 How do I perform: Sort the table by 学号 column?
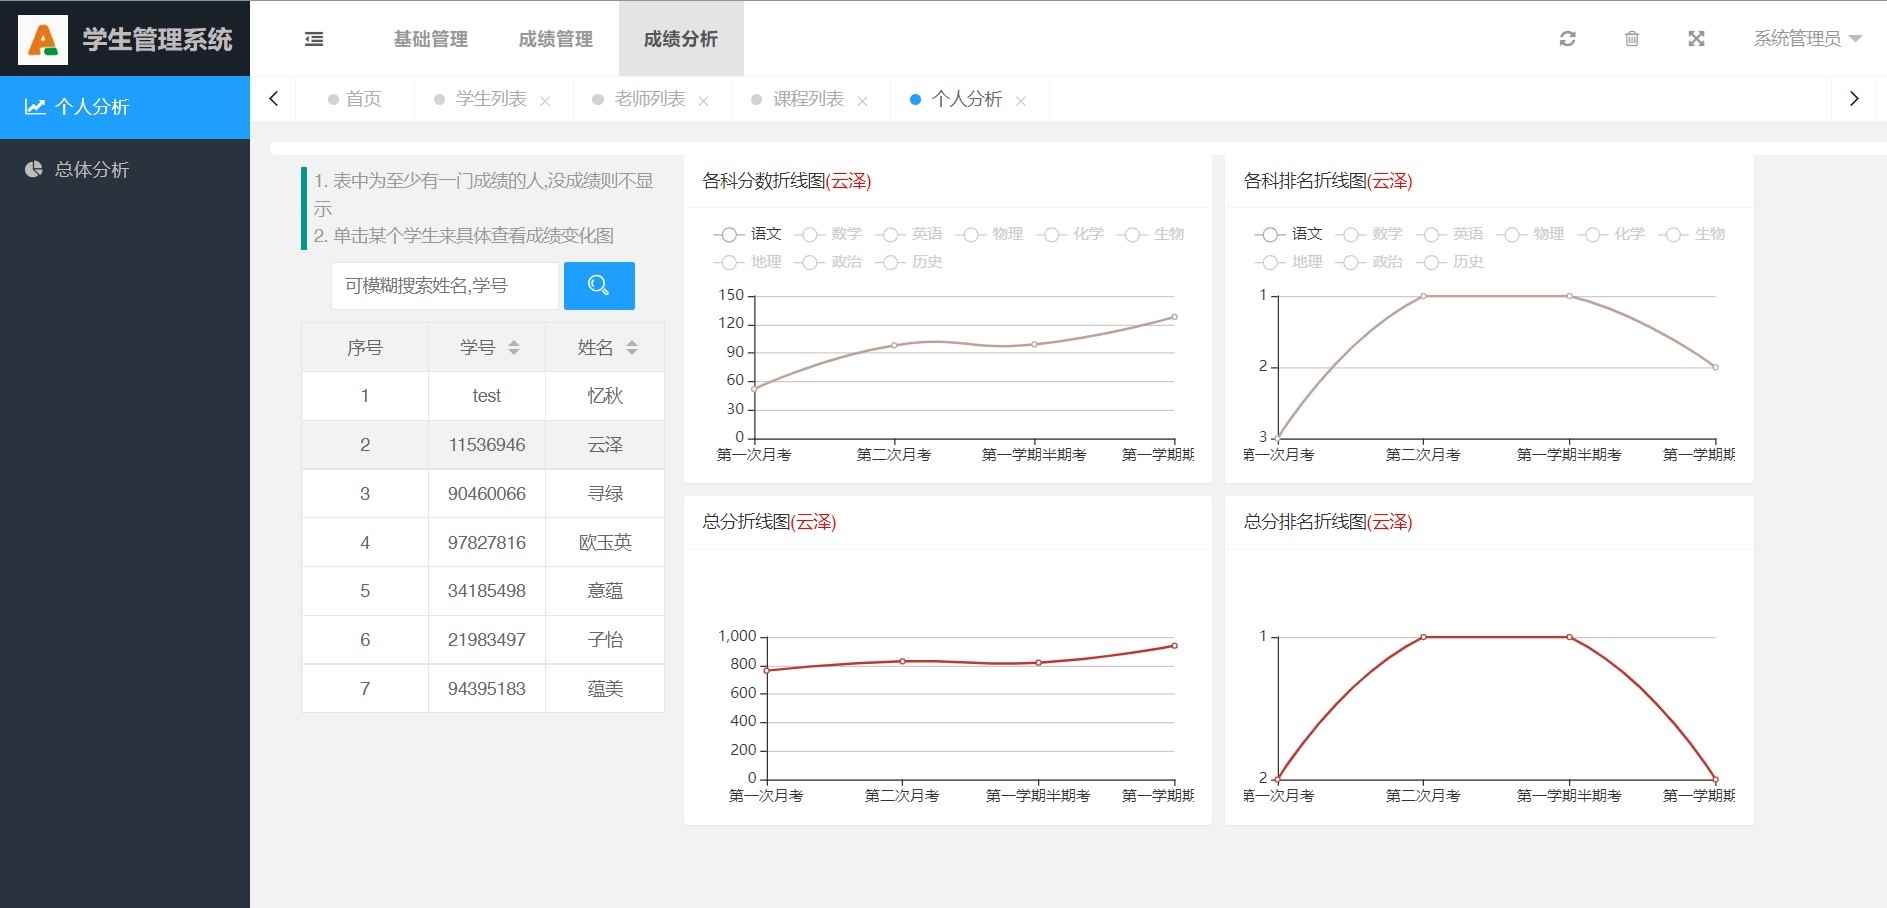point(513,348)
